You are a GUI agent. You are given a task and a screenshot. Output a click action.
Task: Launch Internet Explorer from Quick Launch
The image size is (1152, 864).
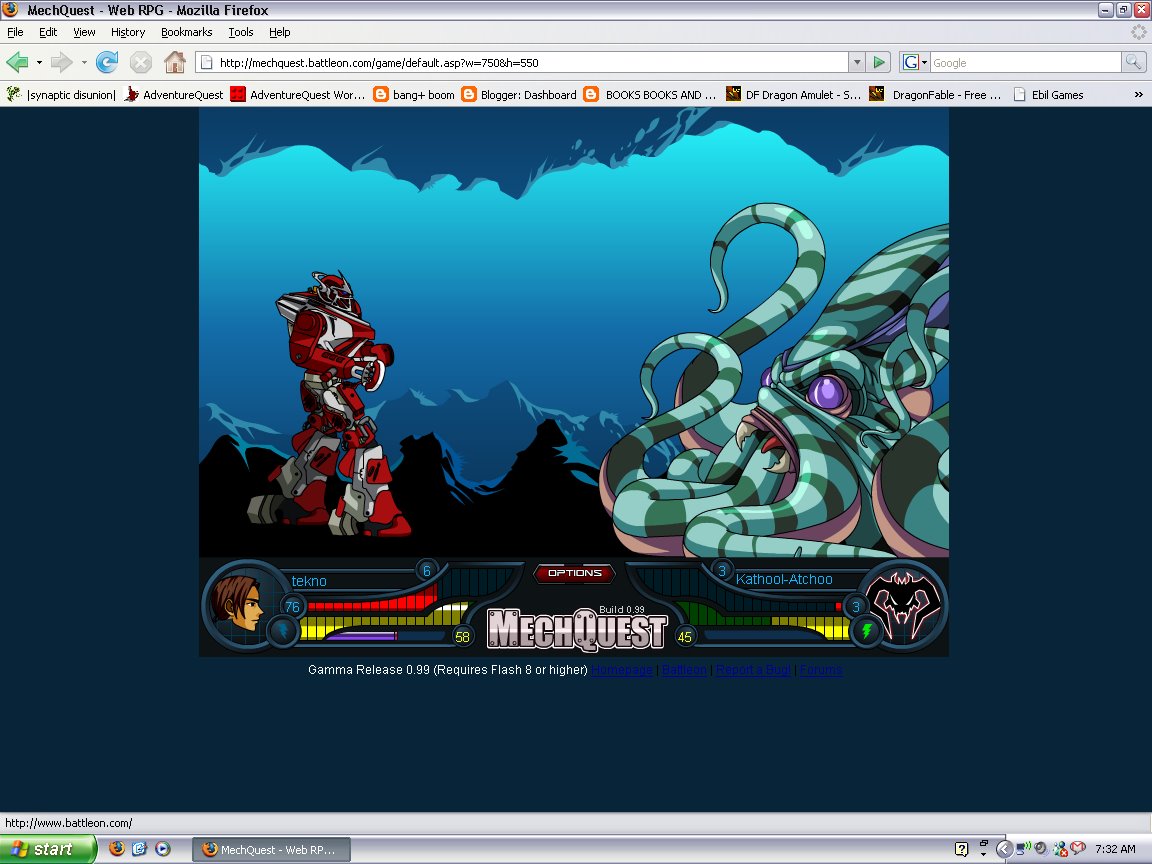coord(139,849)
